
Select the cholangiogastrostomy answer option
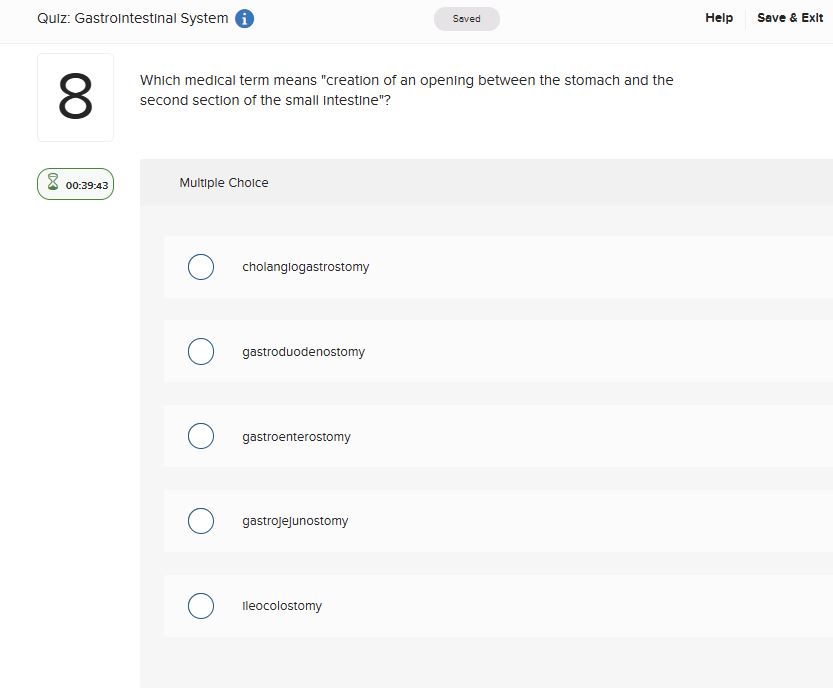(201, 267)
